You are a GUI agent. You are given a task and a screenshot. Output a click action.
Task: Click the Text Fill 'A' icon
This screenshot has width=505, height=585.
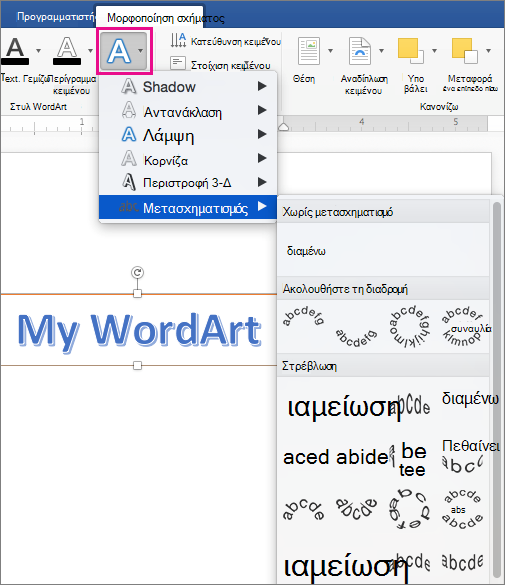pos(15,51)
